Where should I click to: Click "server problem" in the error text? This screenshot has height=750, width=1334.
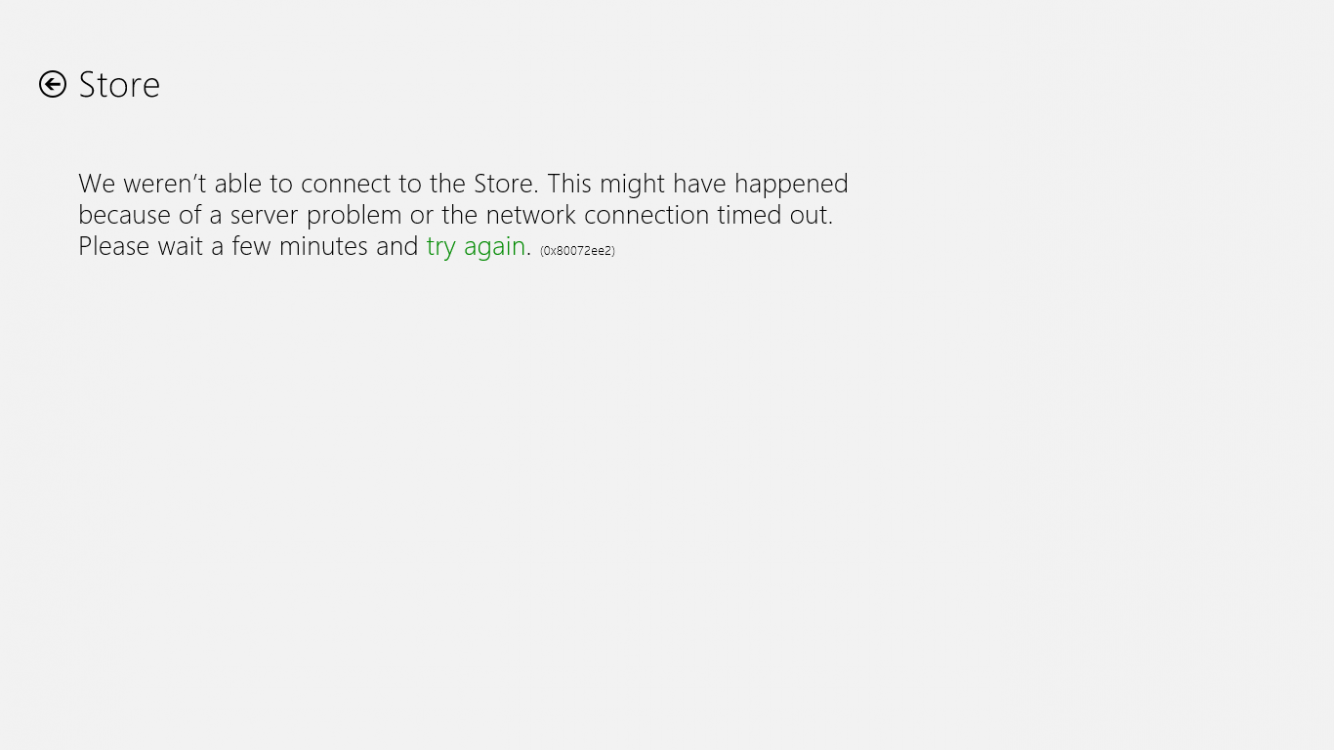[x=316, y=216]
